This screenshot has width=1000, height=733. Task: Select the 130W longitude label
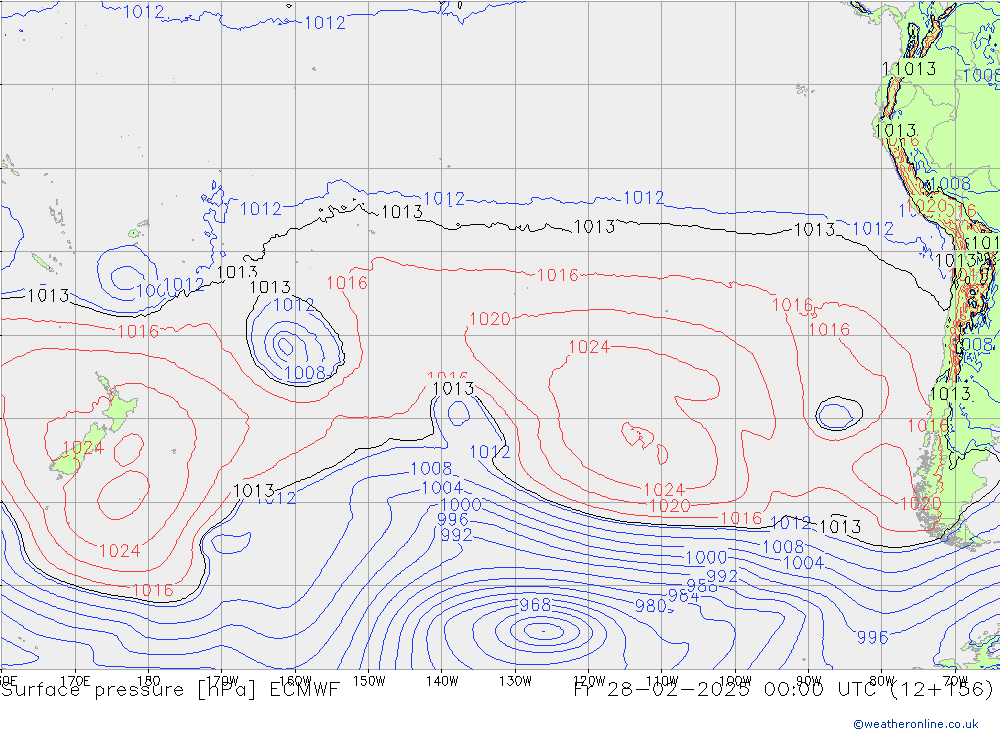tap(515, 681)
